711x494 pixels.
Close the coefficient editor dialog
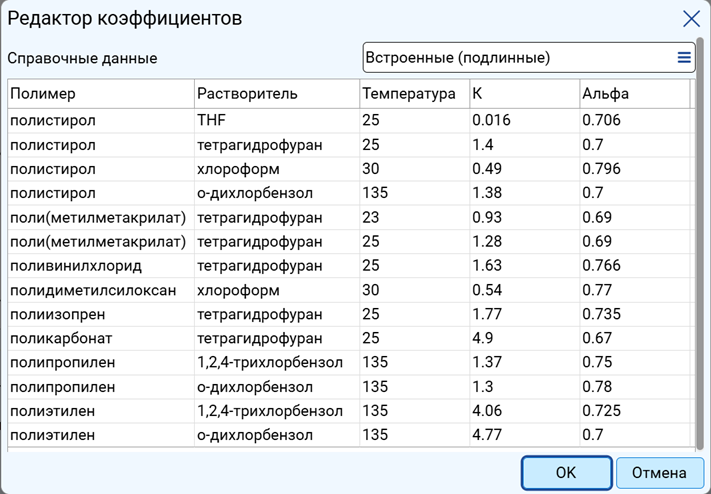tap(691, 19)
